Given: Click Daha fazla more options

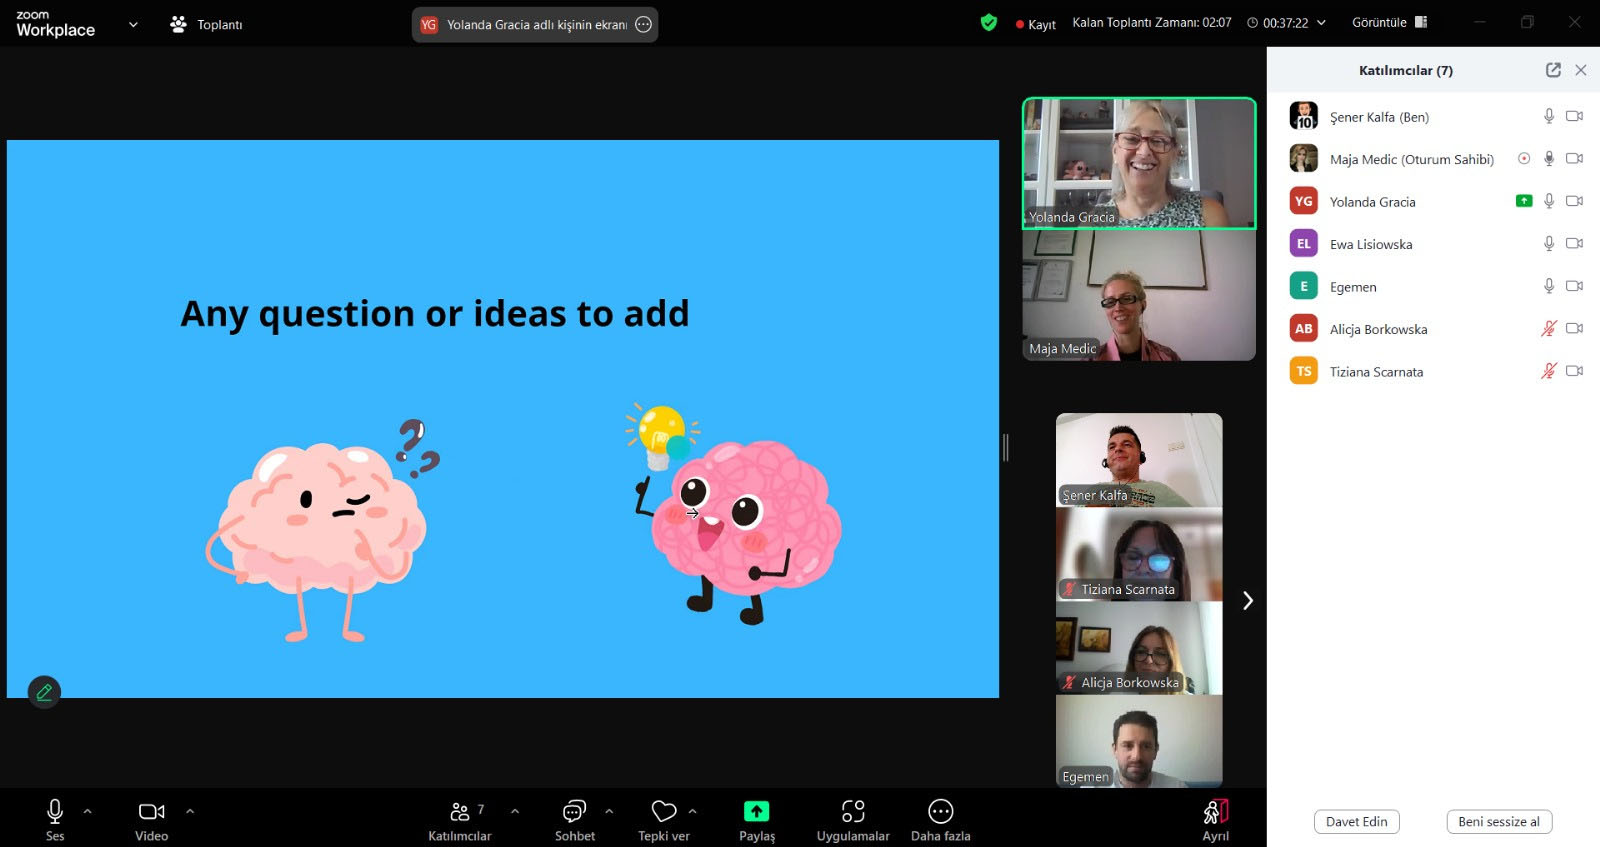Looking at the screenshot, I should (940, 811).
